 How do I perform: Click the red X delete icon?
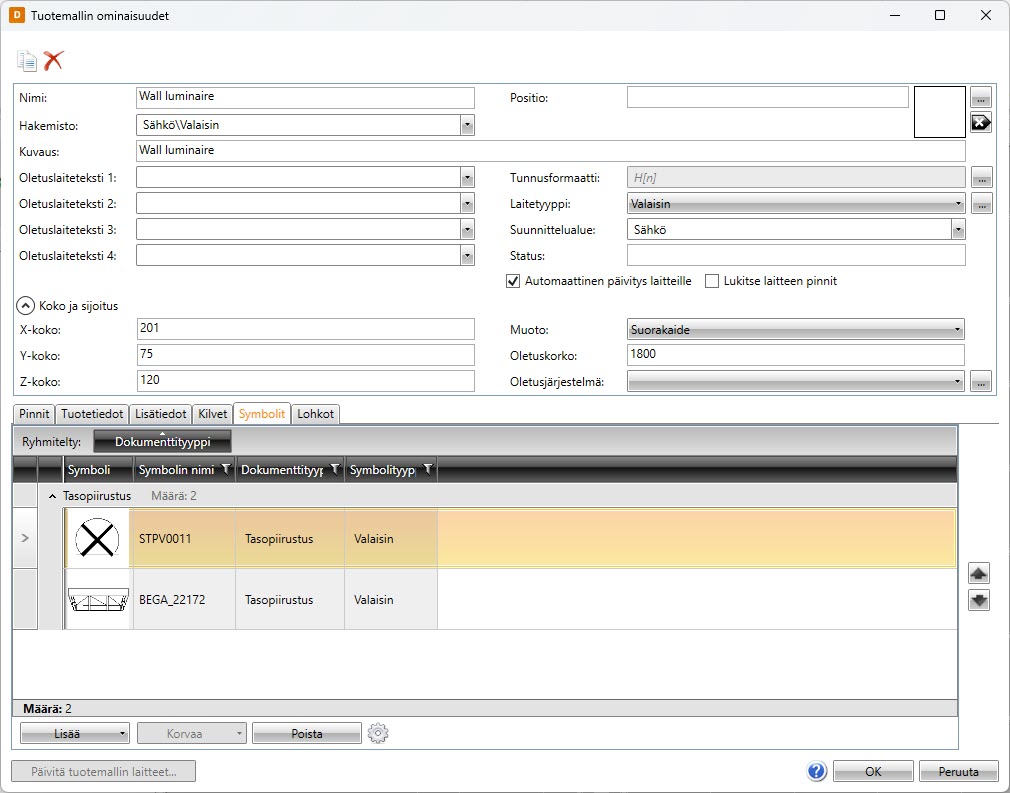point(53,61)
